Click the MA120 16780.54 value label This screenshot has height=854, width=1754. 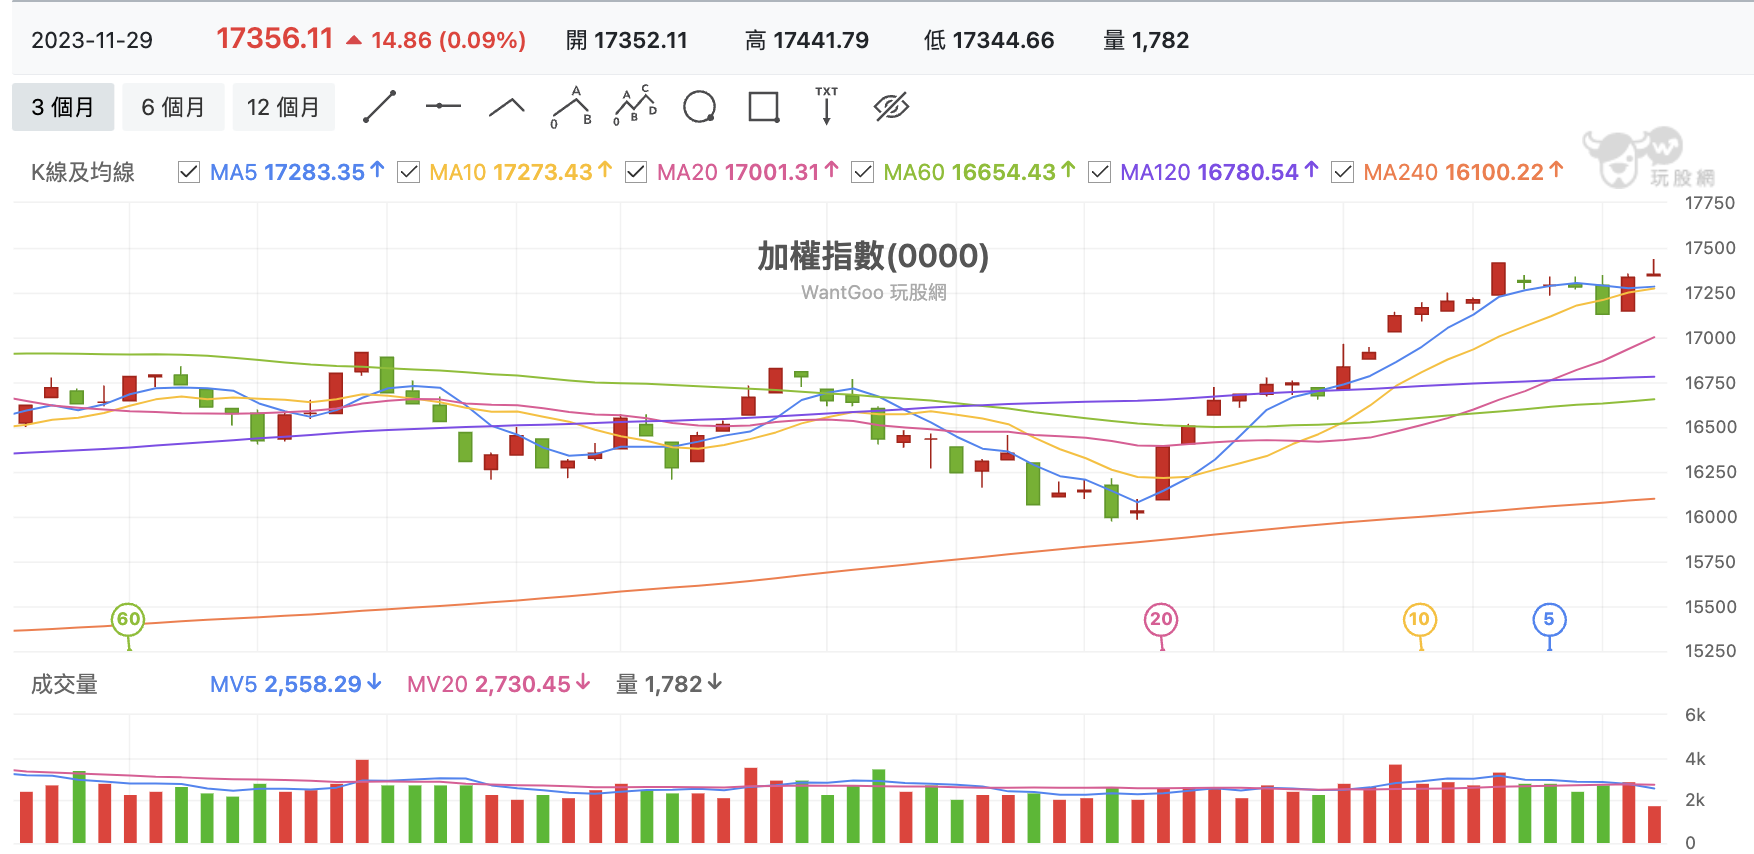point(1219,172)
